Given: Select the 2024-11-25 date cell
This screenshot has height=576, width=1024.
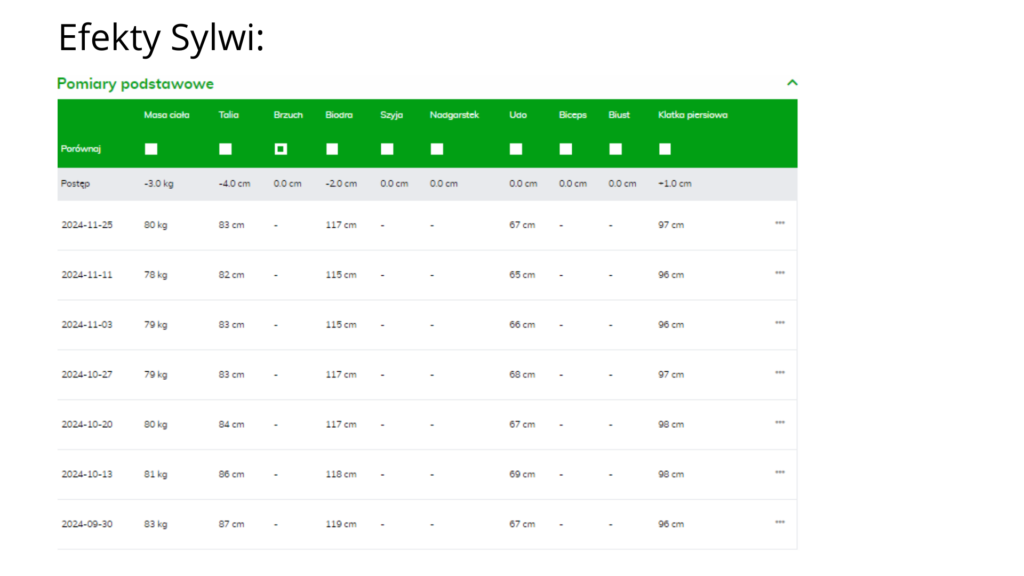Looking at the screenshot, I should 87,225.
